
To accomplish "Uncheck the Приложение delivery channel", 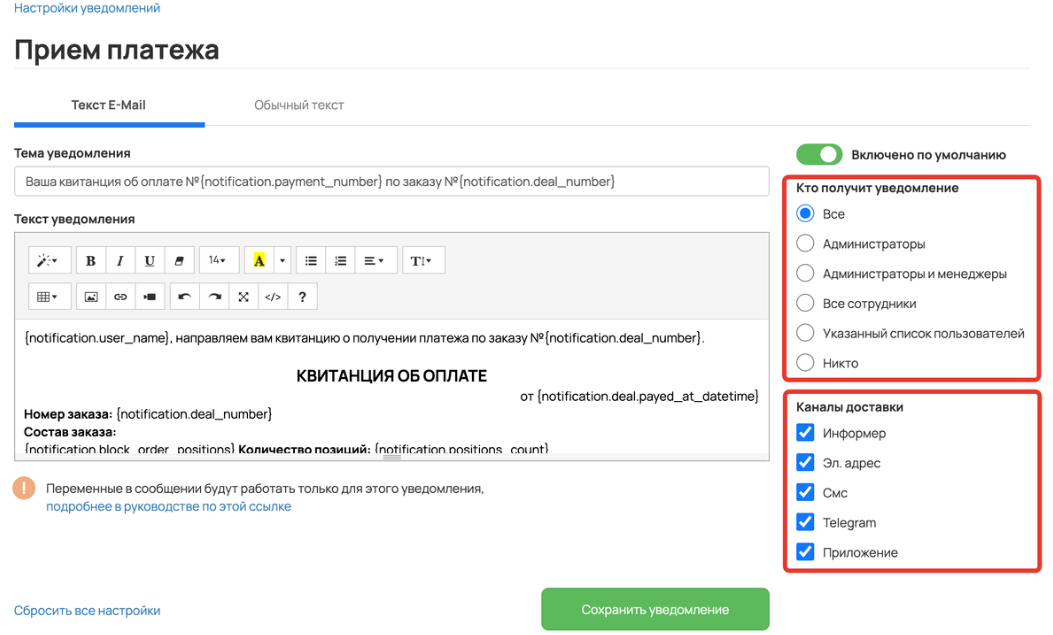I will click(x=805, y=552).
